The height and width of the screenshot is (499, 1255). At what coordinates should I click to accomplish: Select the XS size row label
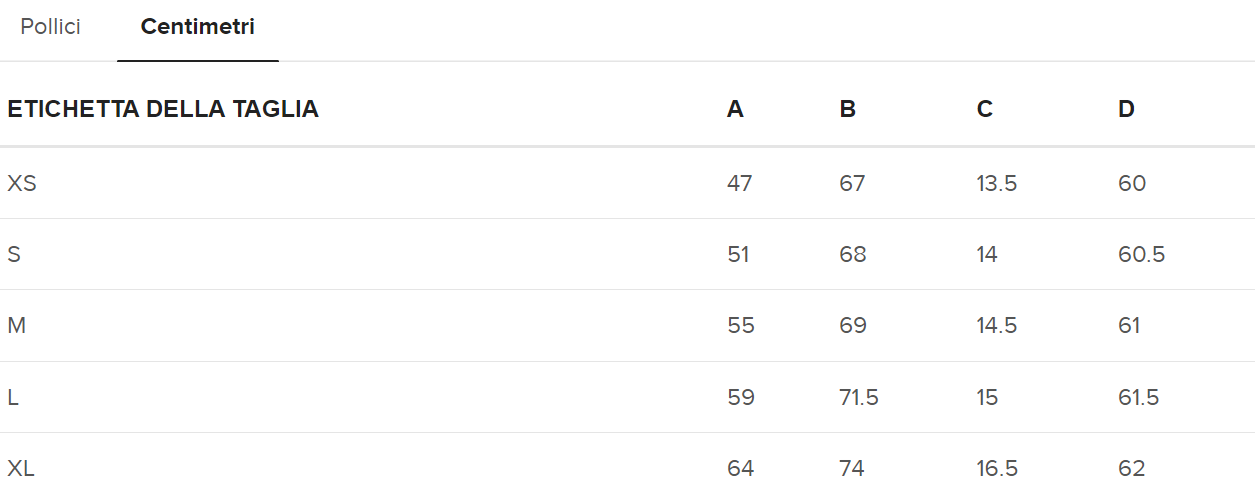(22, 183)
